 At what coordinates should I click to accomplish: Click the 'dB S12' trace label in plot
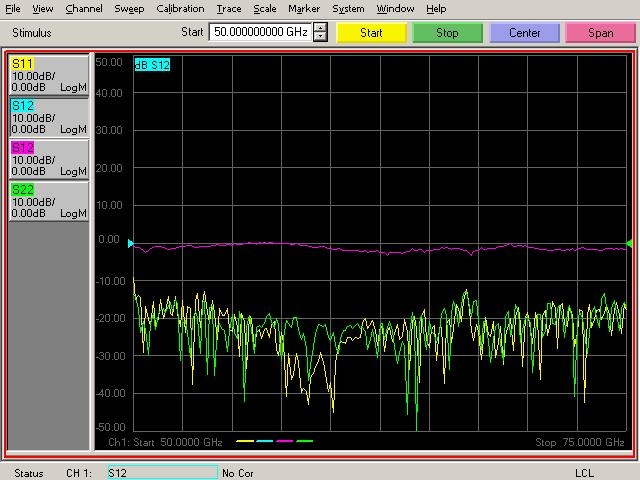[152, 65]
